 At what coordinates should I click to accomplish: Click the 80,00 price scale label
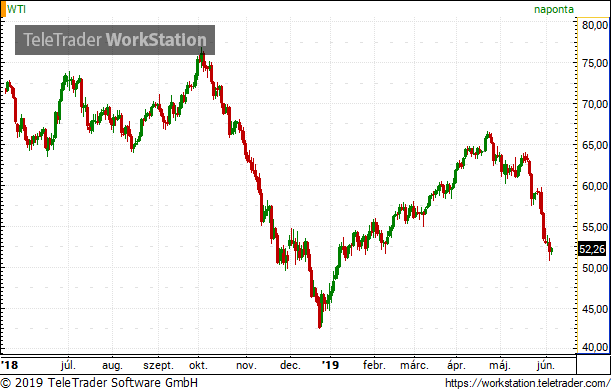[595, 25]
